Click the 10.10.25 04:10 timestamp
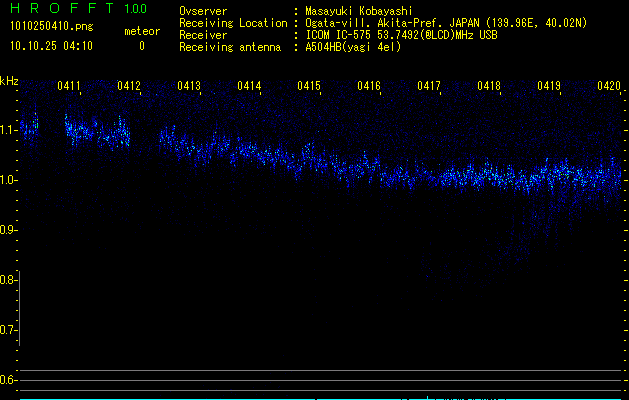Viewport: 629px width, 400px height. [x=51, y=46]
